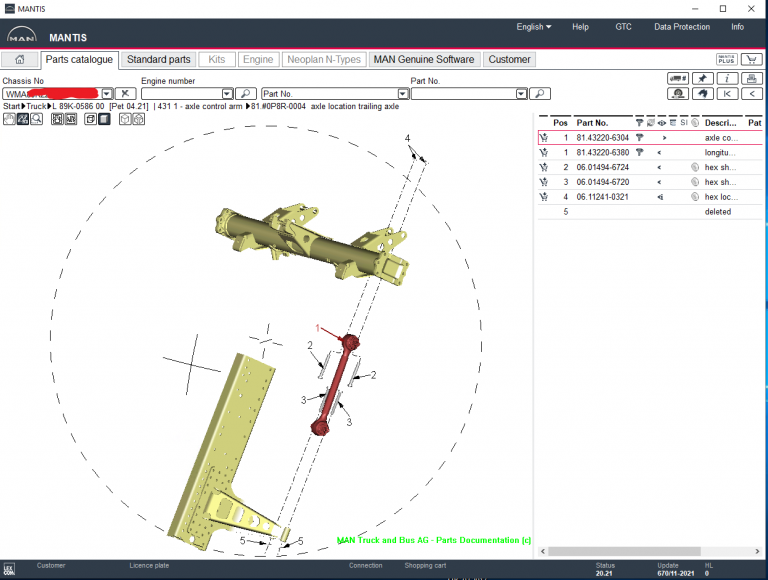Open the shopping cart icon at top right
768x580 pixels.
click(x=751, y=60)
